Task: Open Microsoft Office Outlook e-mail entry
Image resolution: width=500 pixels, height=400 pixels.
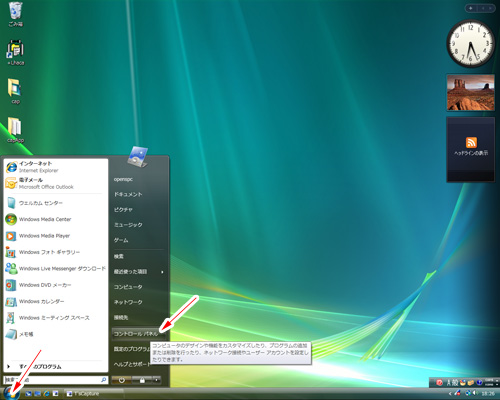Action: click(56, 183)
